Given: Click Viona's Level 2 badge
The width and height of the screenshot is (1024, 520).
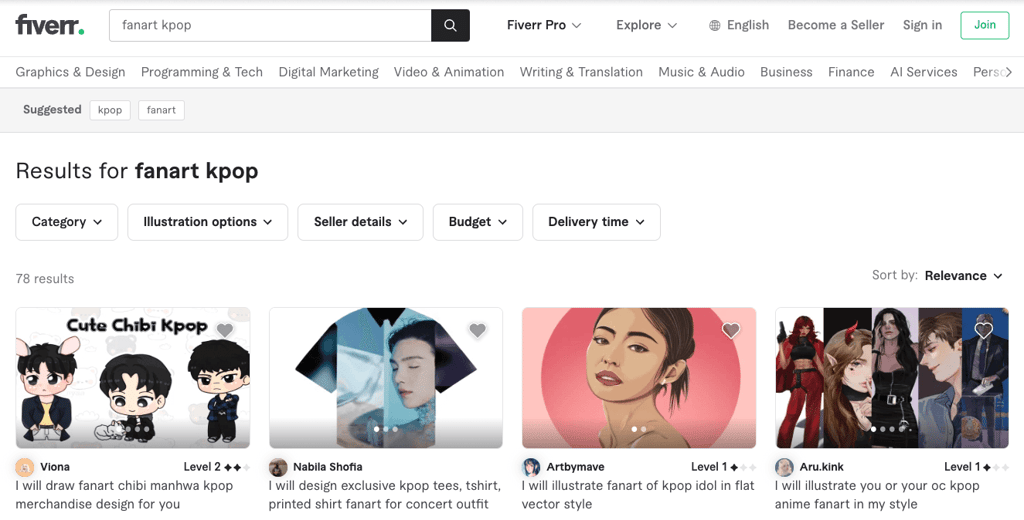Looking at the screenshot, I should (x=217, y=467).
